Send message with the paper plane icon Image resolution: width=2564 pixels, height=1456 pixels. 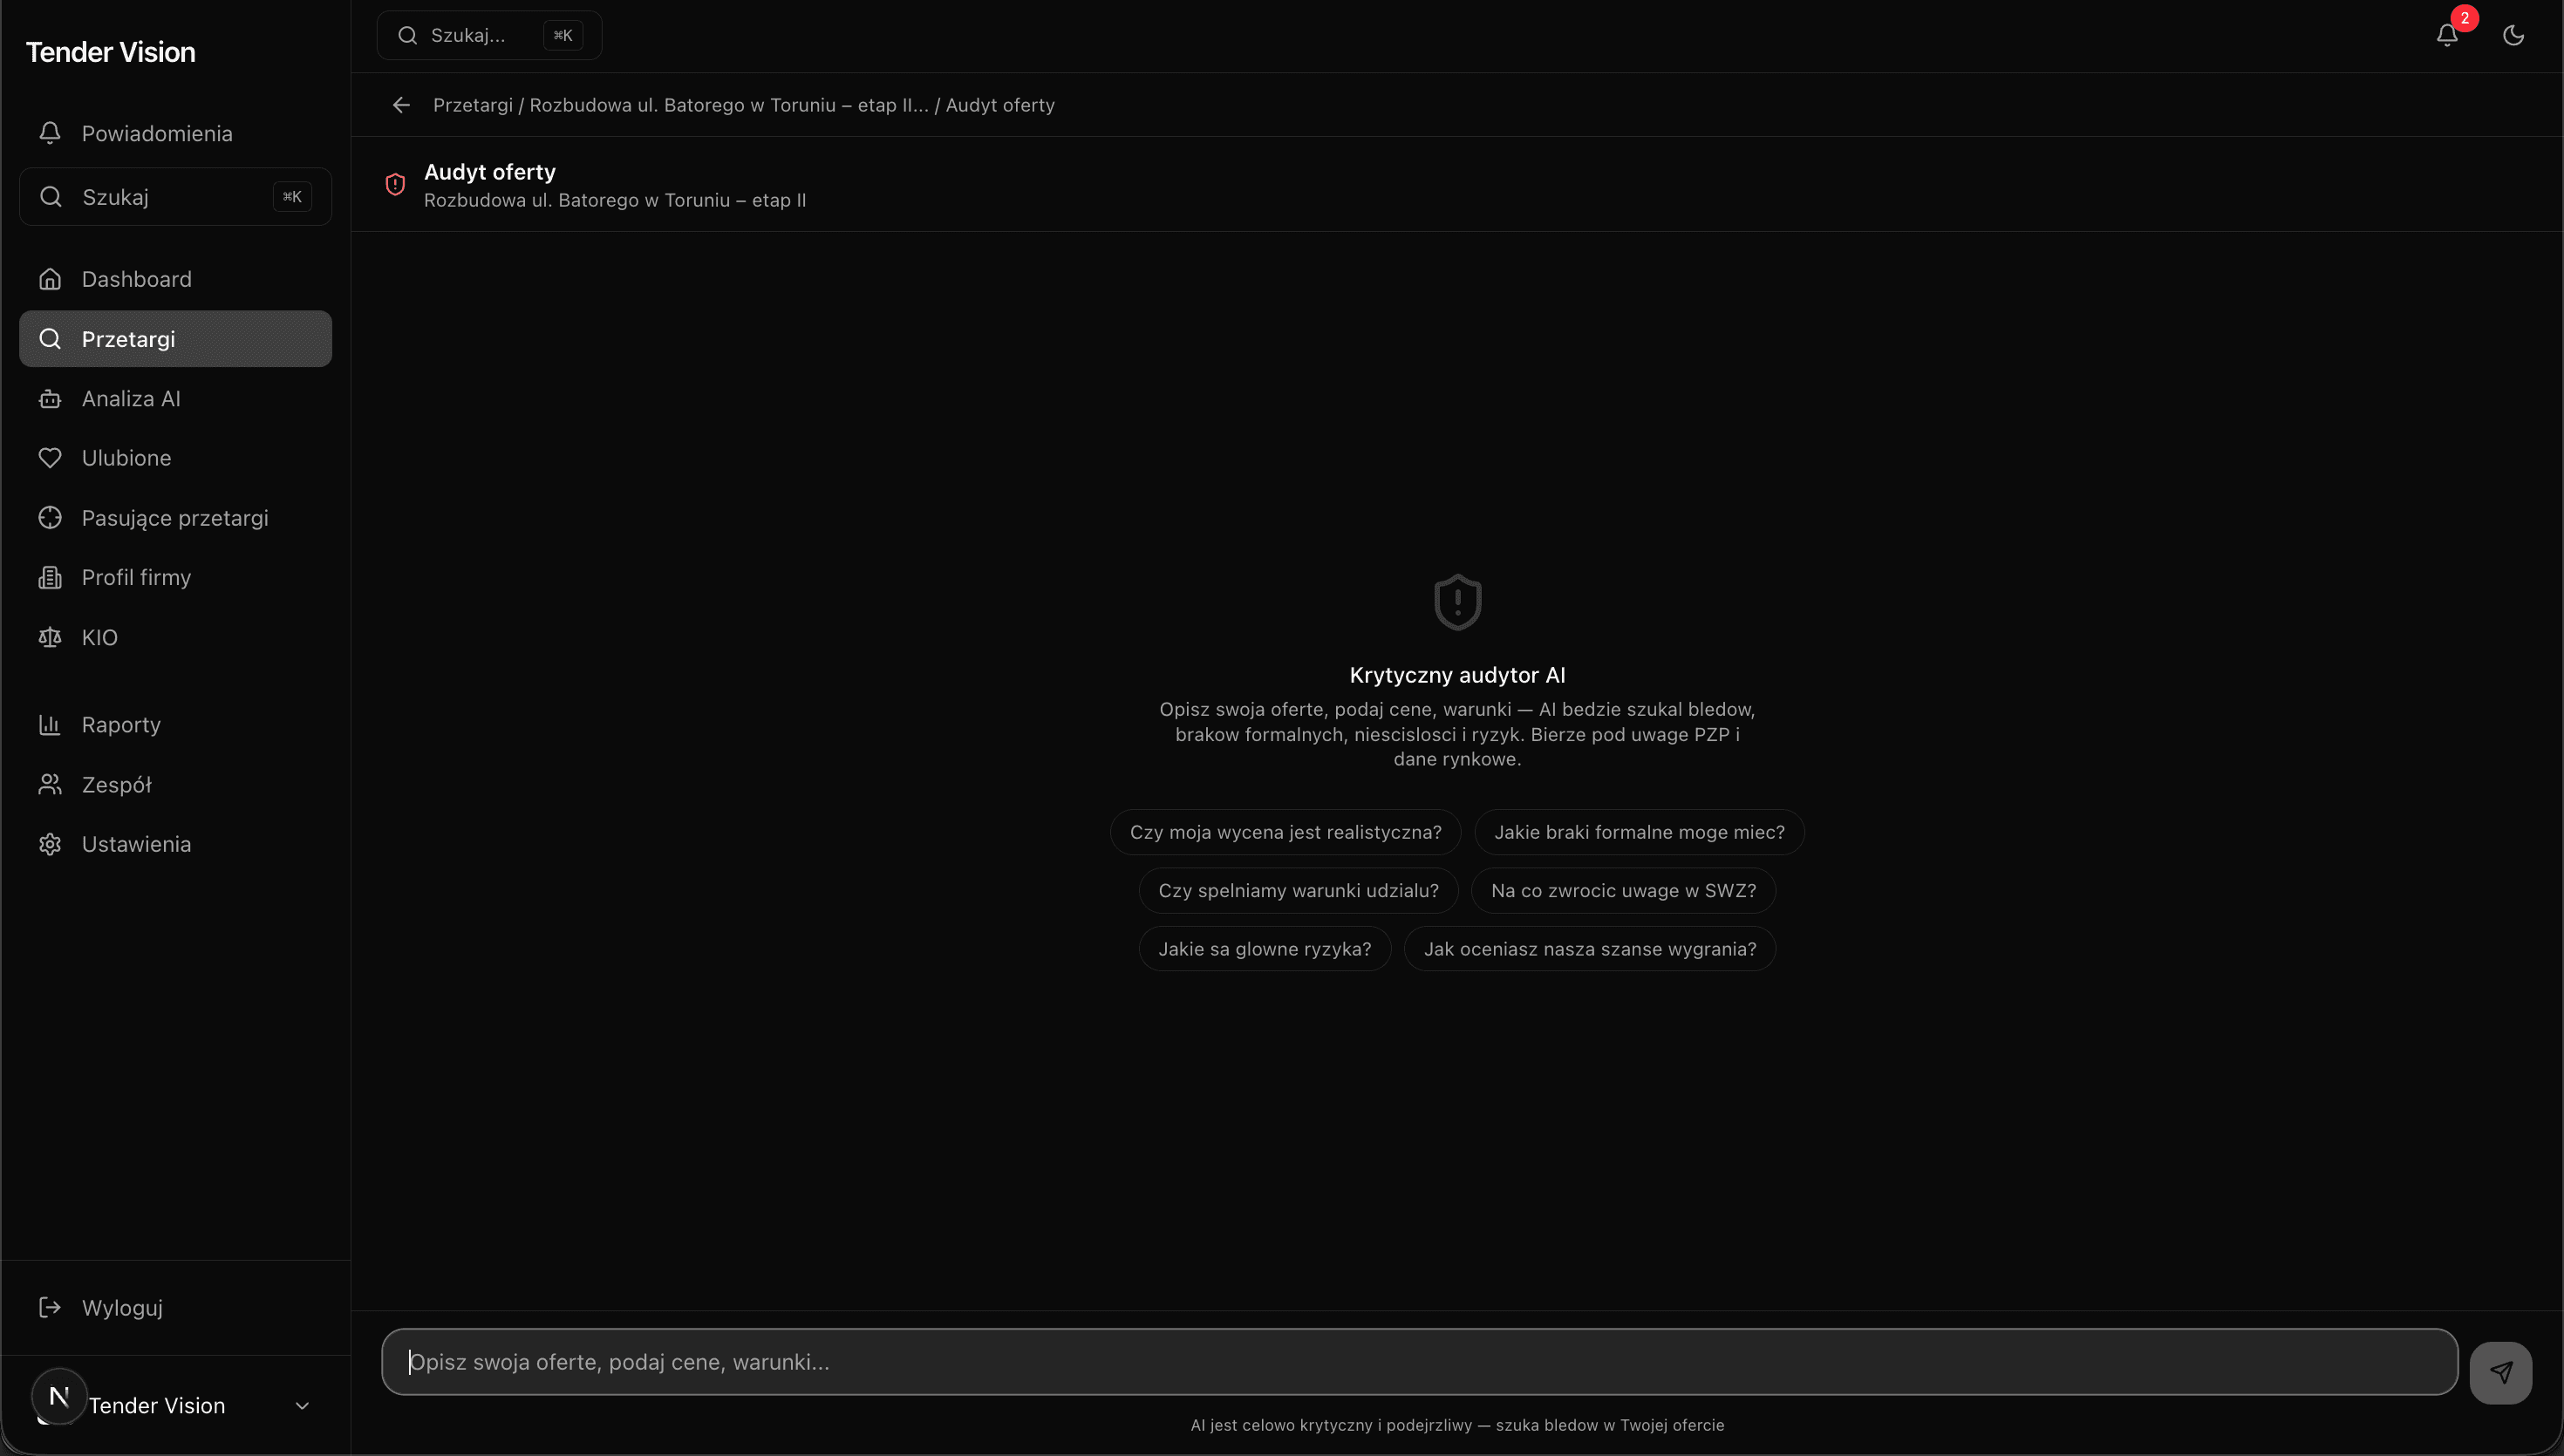(2500, 1372)
